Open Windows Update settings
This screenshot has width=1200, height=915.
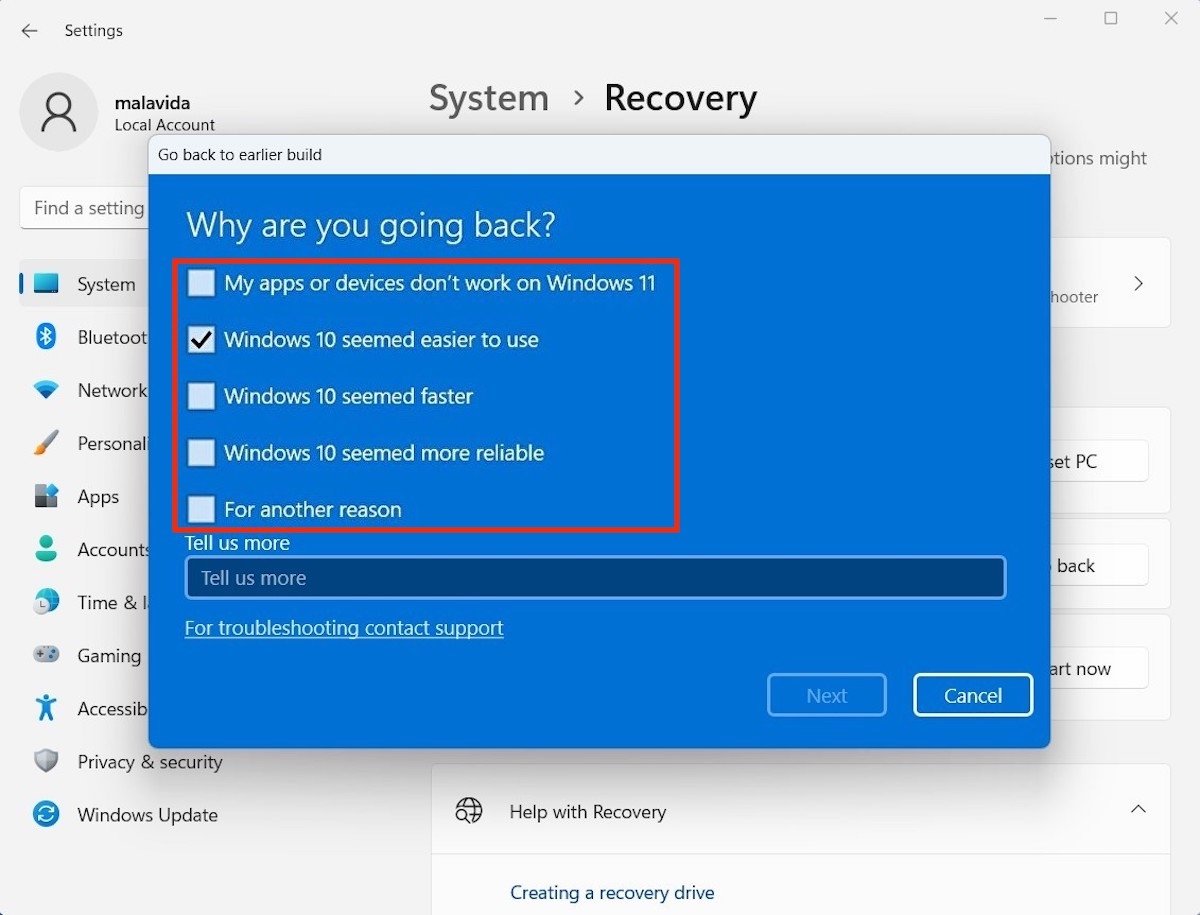pos(147,814)
